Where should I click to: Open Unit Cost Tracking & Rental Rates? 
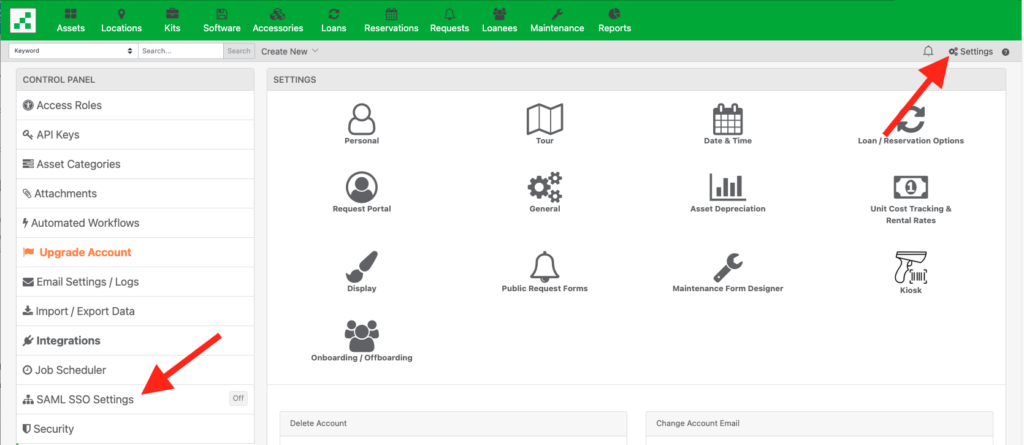pos(910,199)
